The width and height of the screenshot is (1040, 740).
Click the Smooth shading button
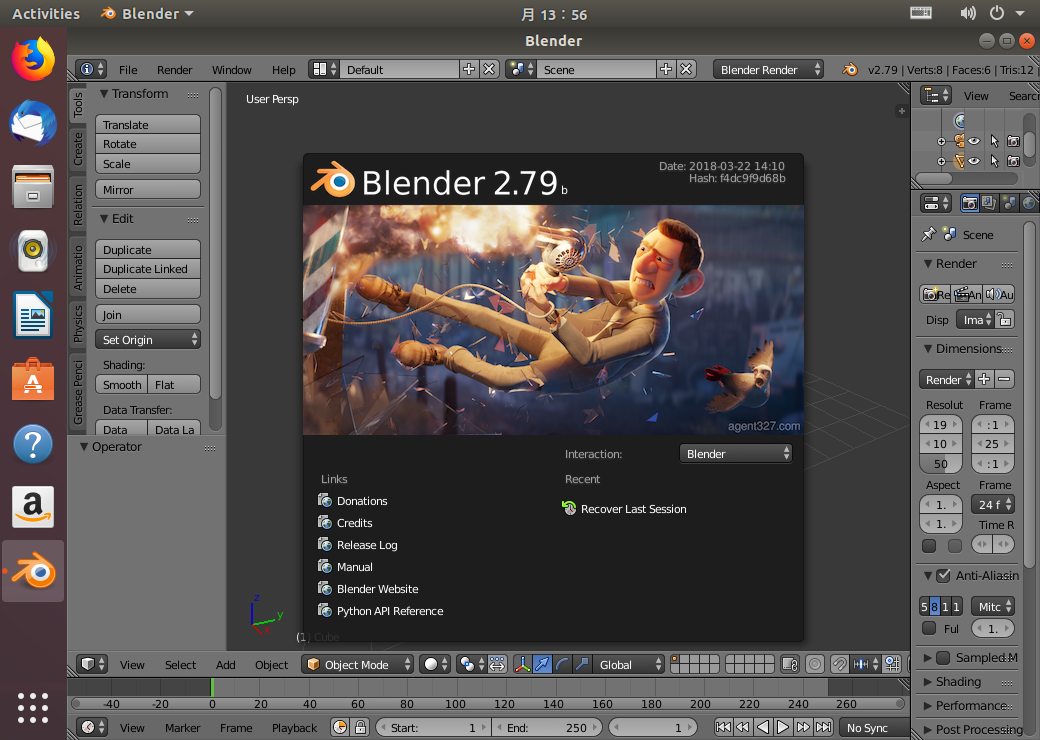click(121, 385)
